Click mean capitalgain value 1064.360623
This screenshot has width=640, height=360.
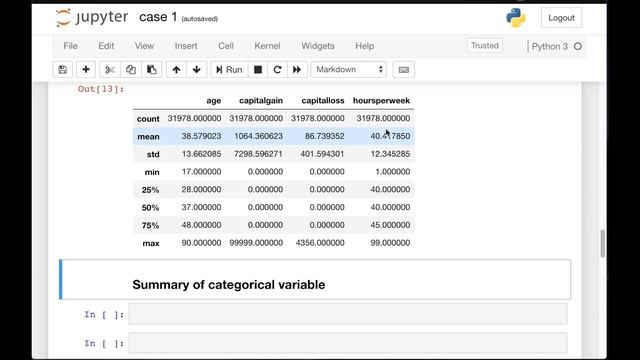pos(258,136)
